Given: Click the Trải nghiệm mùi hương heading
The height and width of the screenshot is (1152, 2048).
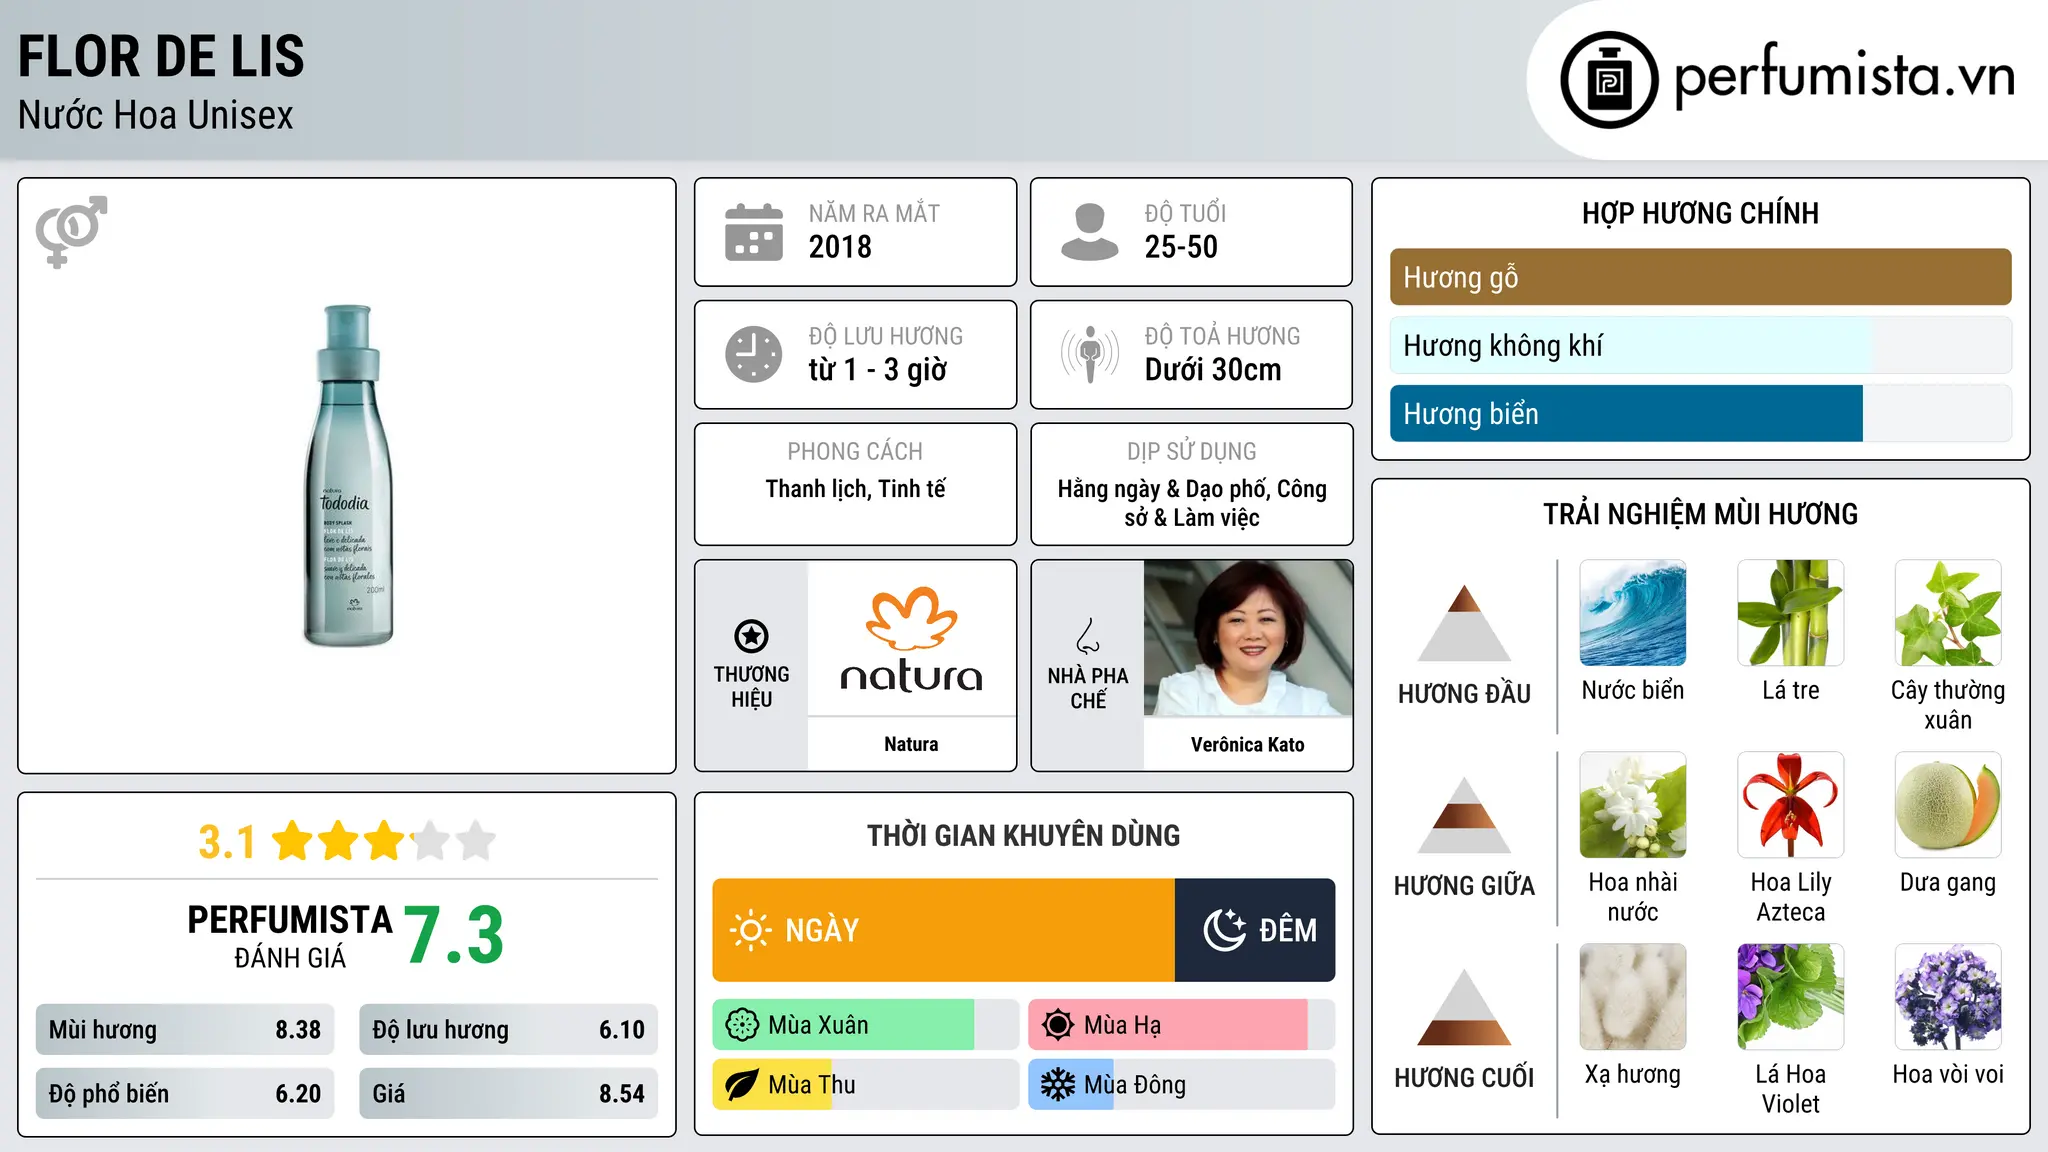Looking at the screenshot, I should coord(1700,514).
